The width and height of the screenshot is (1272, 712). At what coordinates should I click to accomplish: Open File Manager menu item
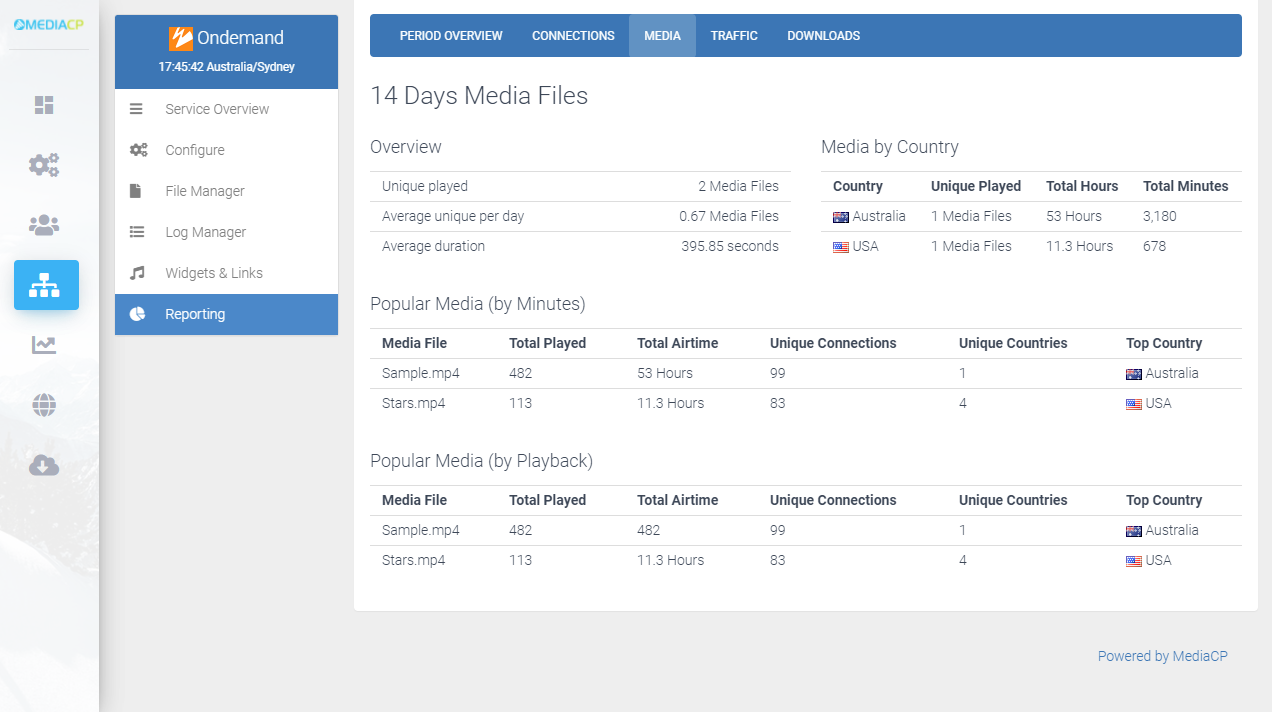pos(226,191)
